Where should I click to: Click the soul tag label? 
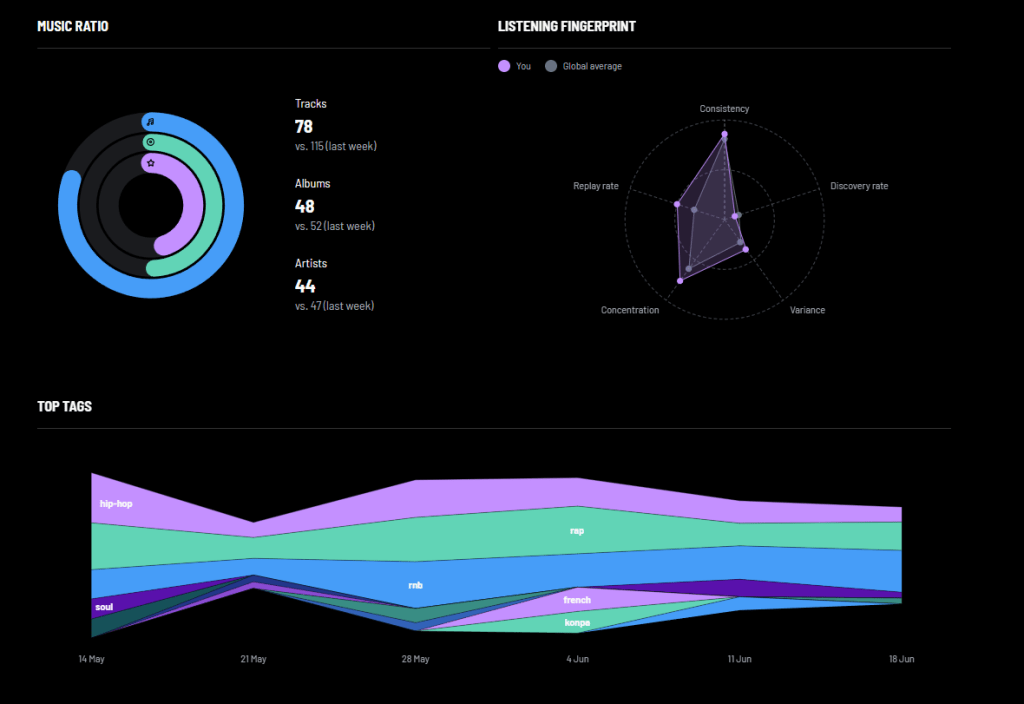(x=104, y=607)
